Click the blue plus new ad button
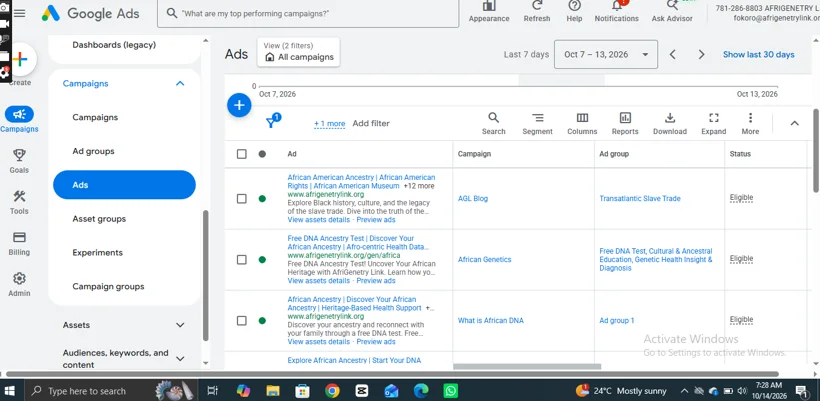 (239, 105)
